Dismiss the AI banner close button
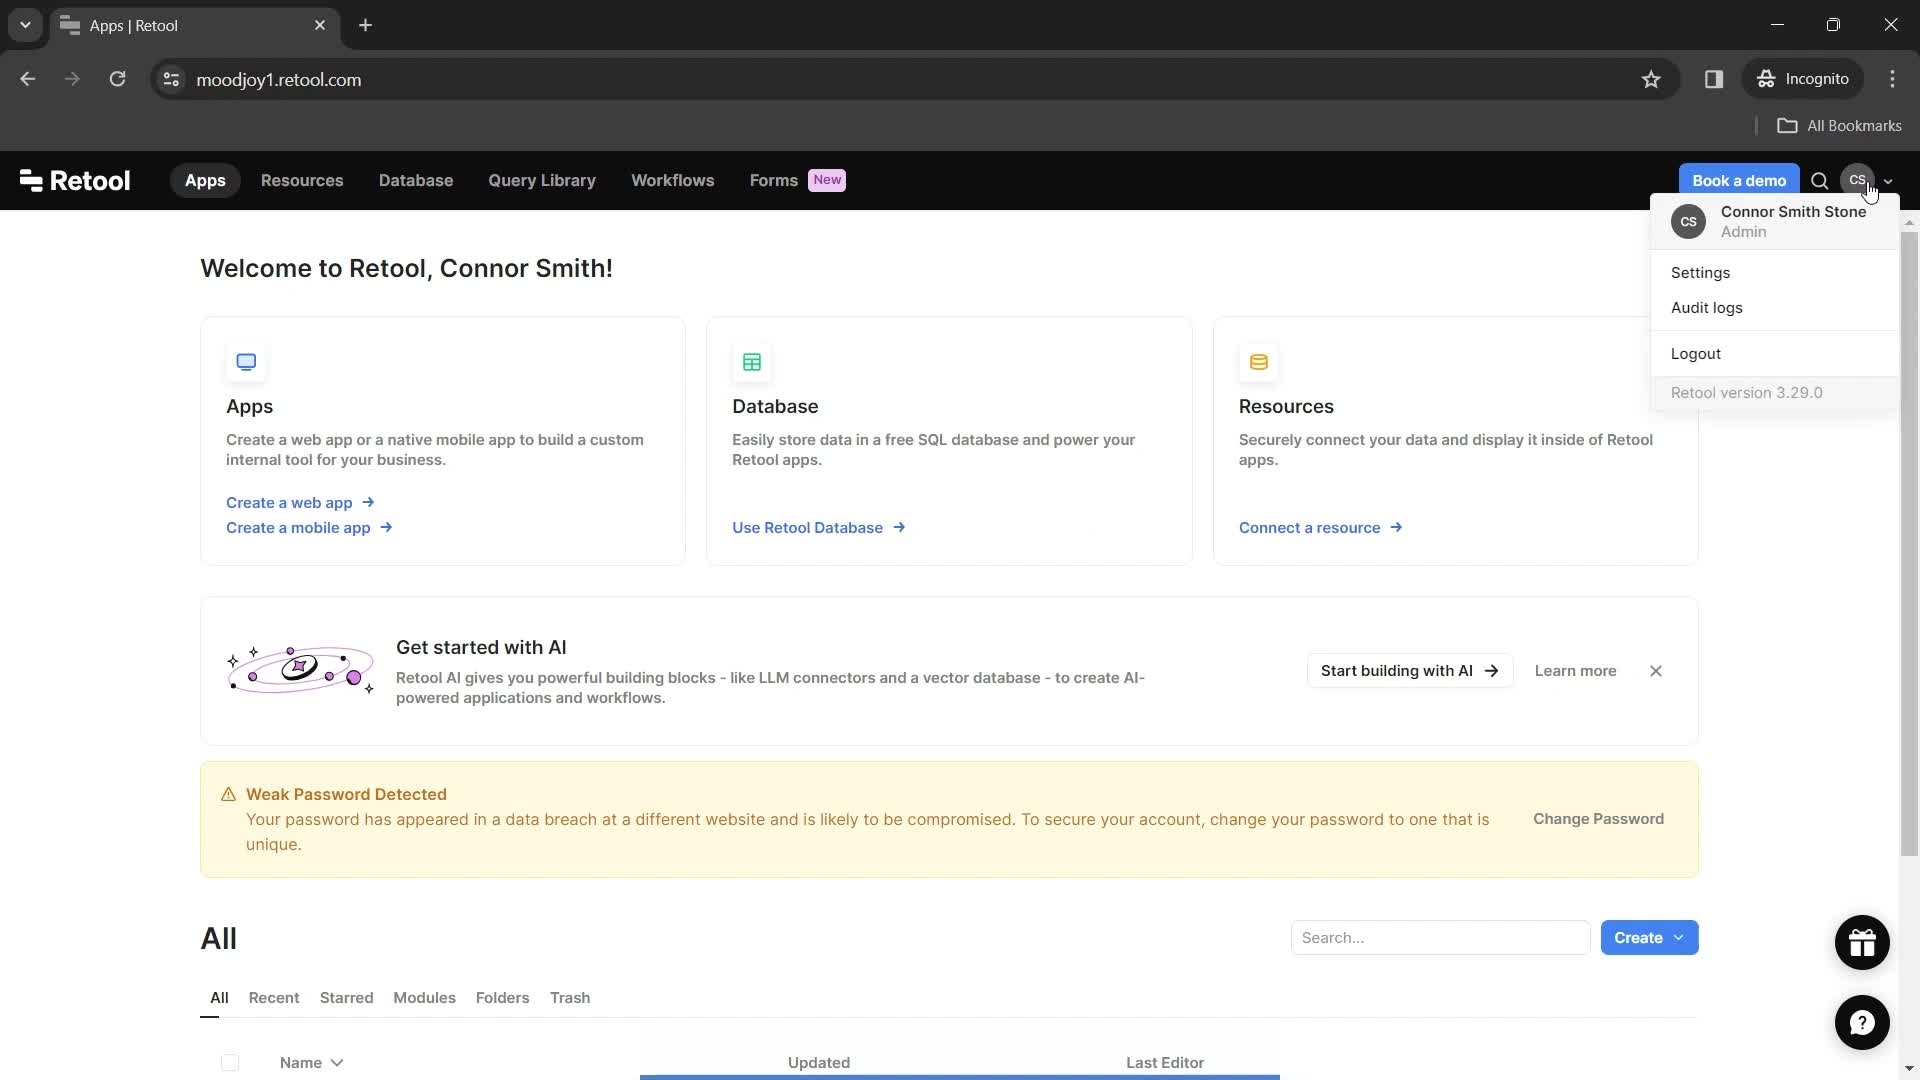This screenshot has width=1920, height=1080. tap(1656, 671)
